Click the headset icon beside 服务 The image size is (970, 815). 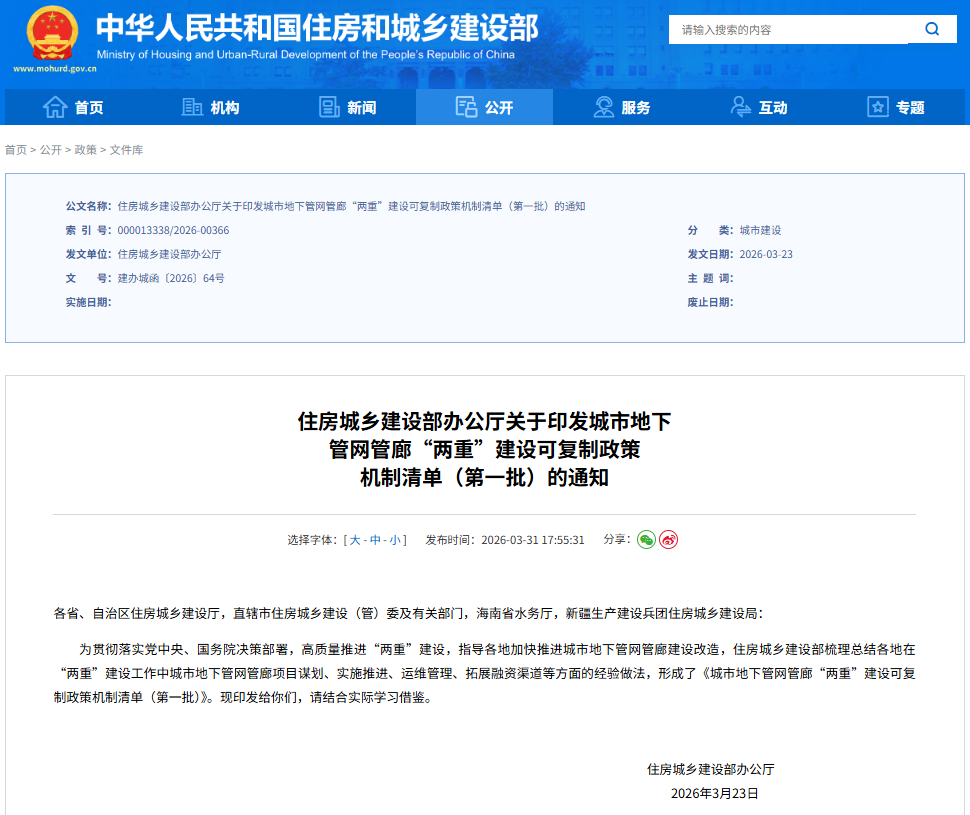pyautogui.click(x=603, y=107)
